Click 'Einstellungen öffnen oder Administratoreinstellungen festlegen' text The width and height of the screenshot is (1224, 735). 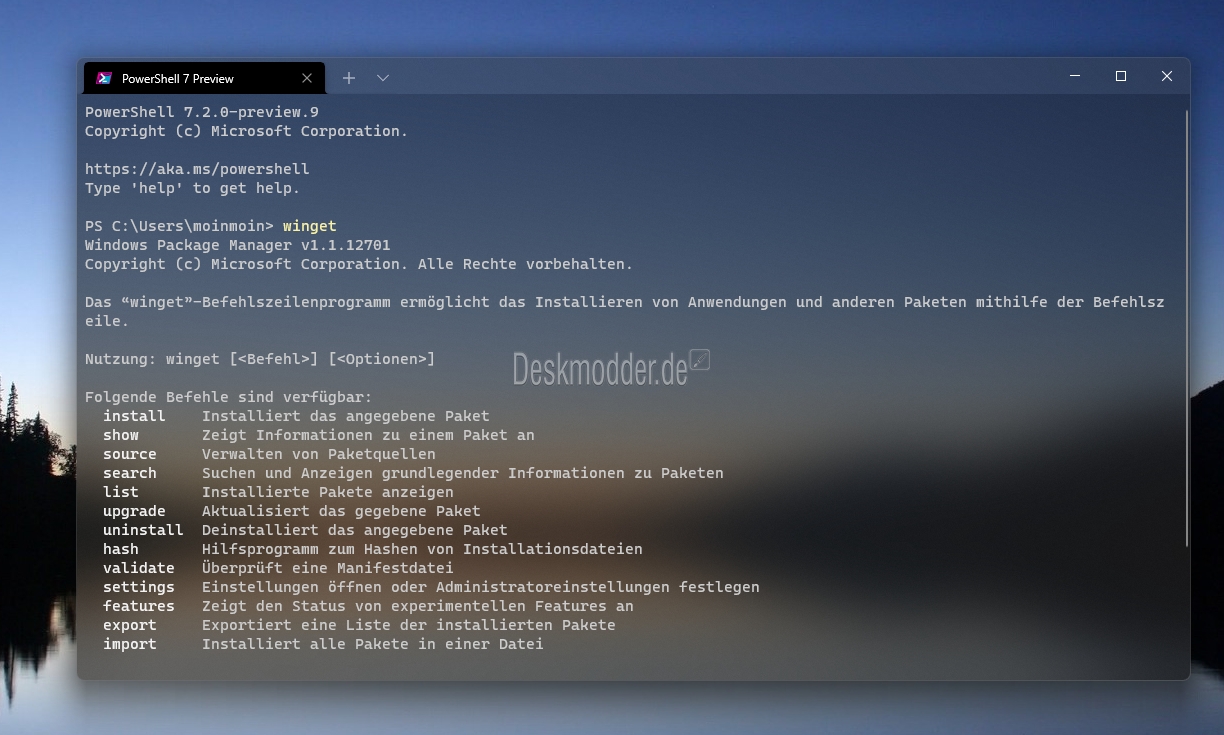(481, 587)
